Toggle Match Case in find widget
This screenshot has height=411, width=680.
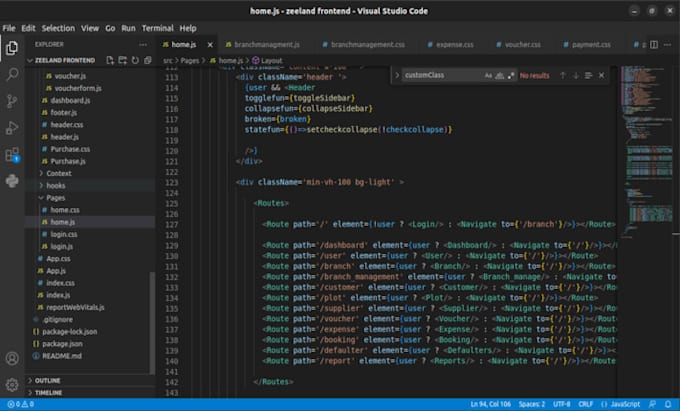tap(488, 75)
